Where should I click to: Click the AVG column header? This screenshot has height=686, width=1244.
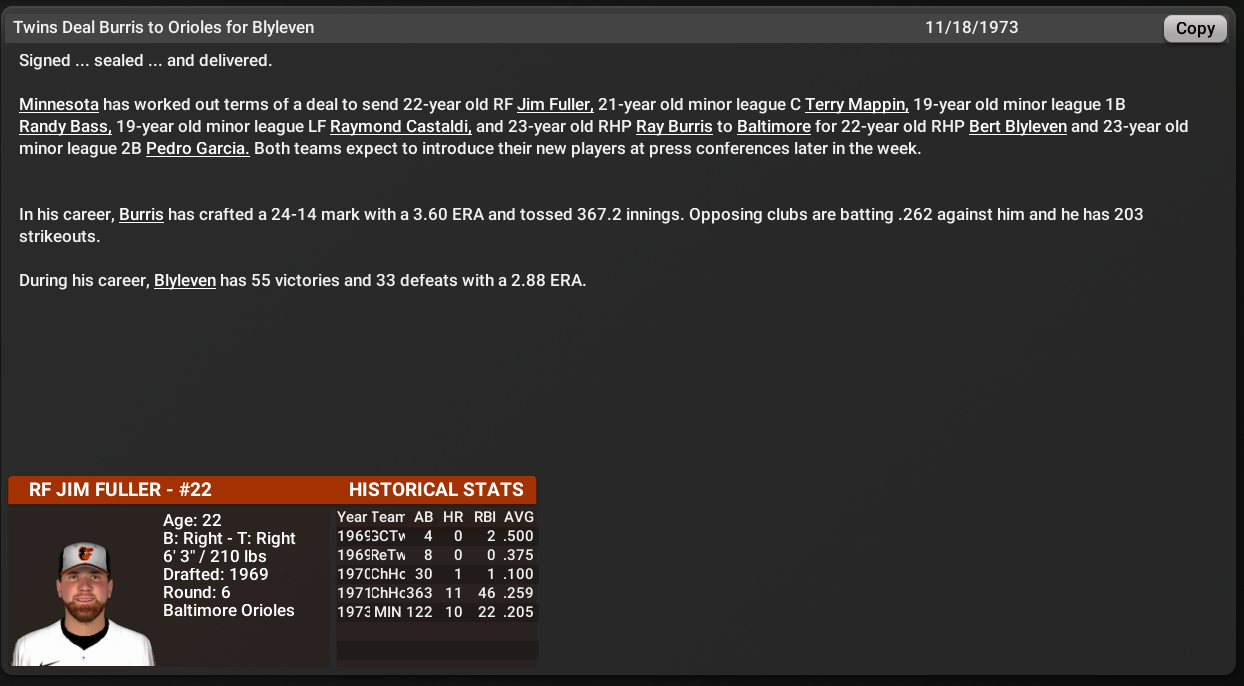(519, 517)
